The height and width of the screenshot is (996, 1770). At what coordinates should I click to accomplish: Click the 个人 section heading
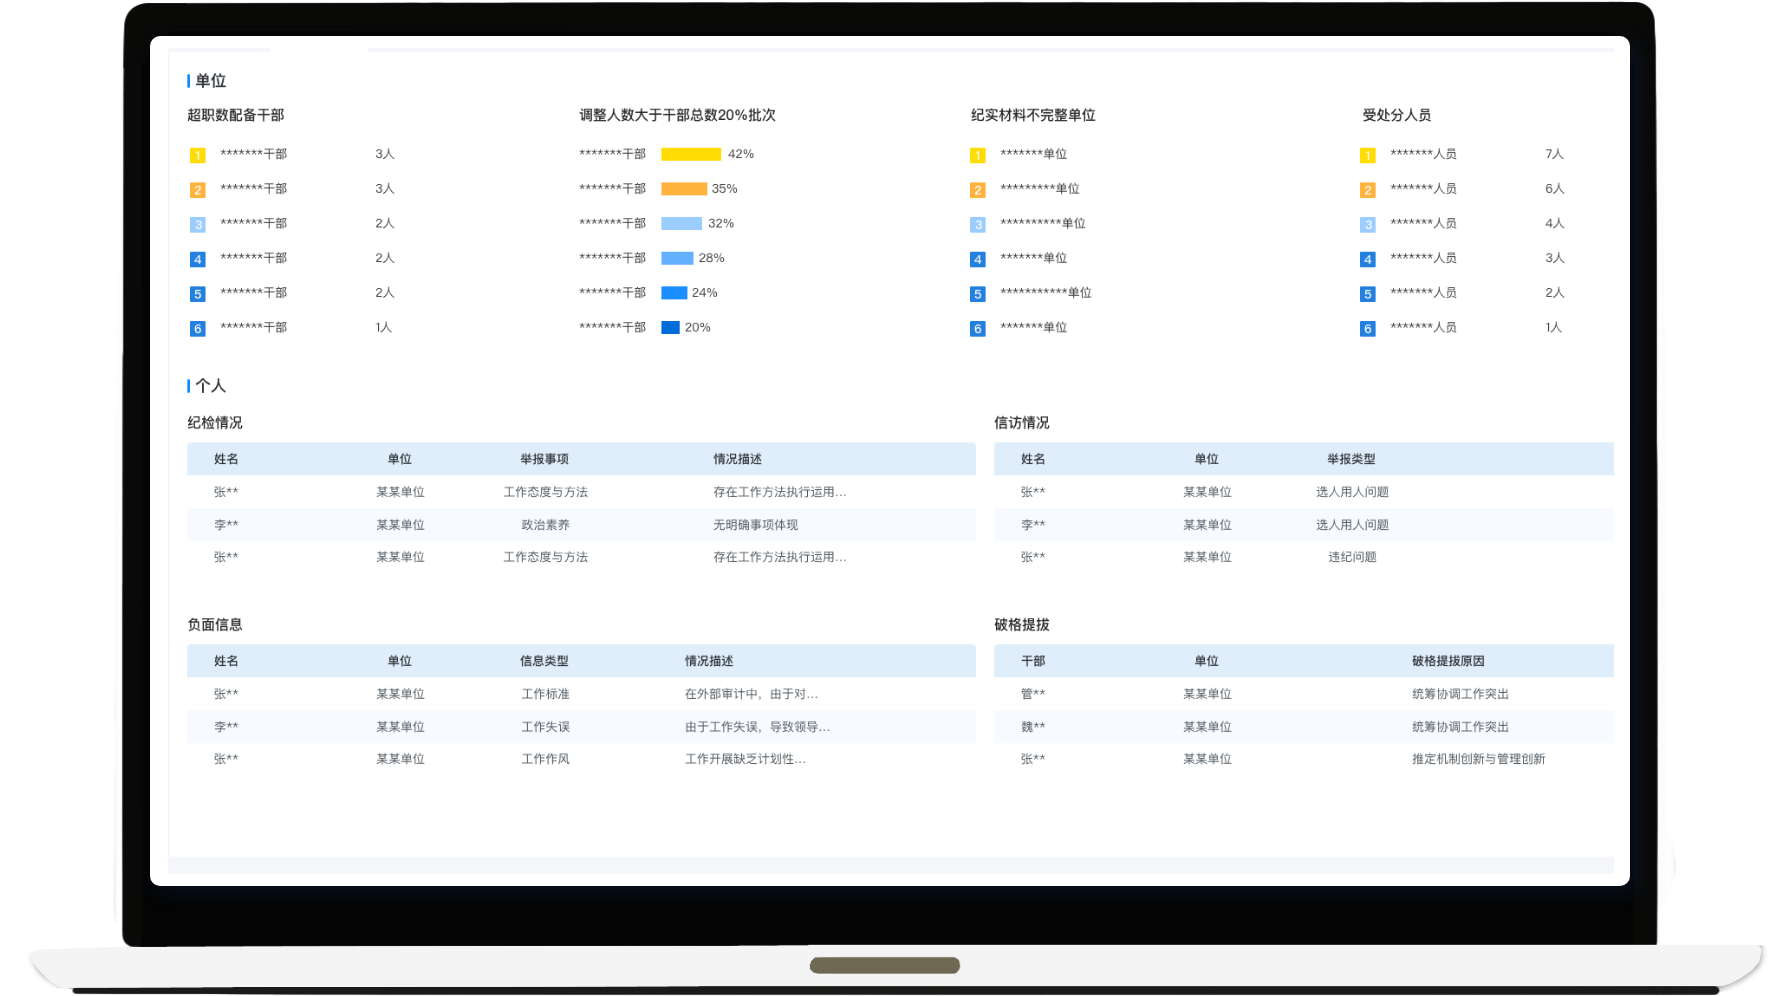[x=210, y=386]
